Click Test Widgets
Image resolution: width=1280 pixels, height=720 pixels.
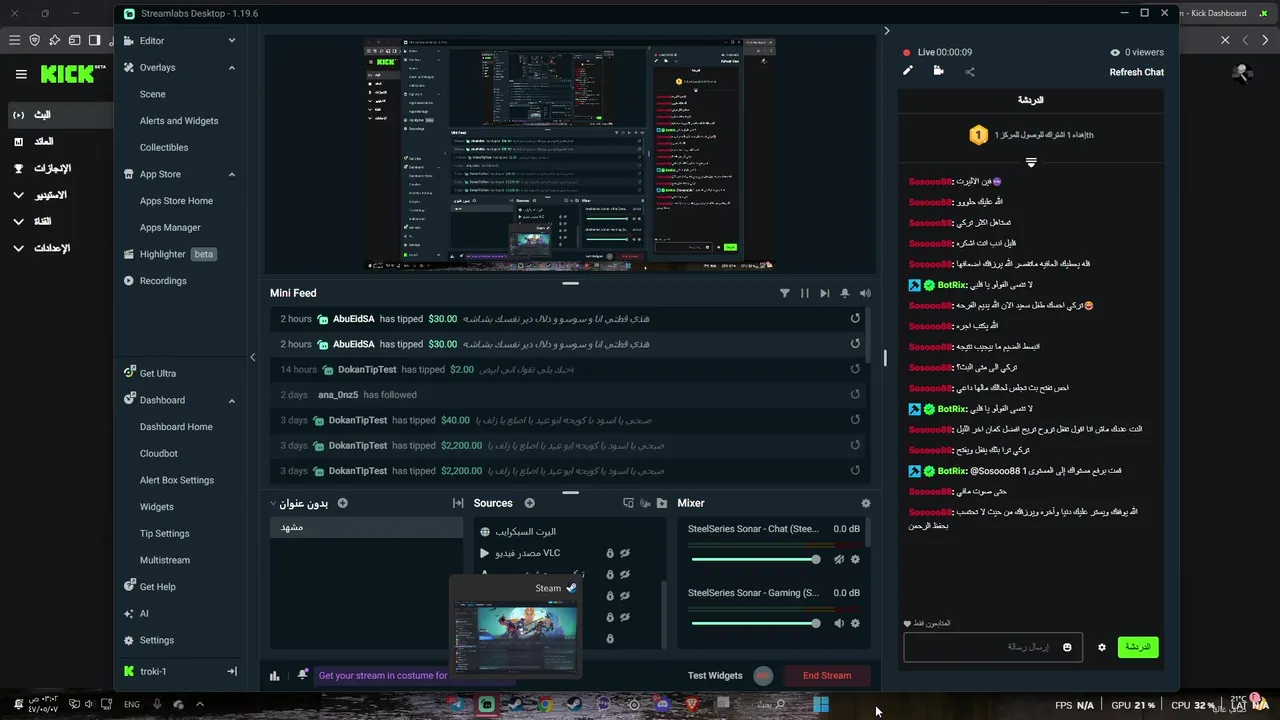[x=715, y=676]
